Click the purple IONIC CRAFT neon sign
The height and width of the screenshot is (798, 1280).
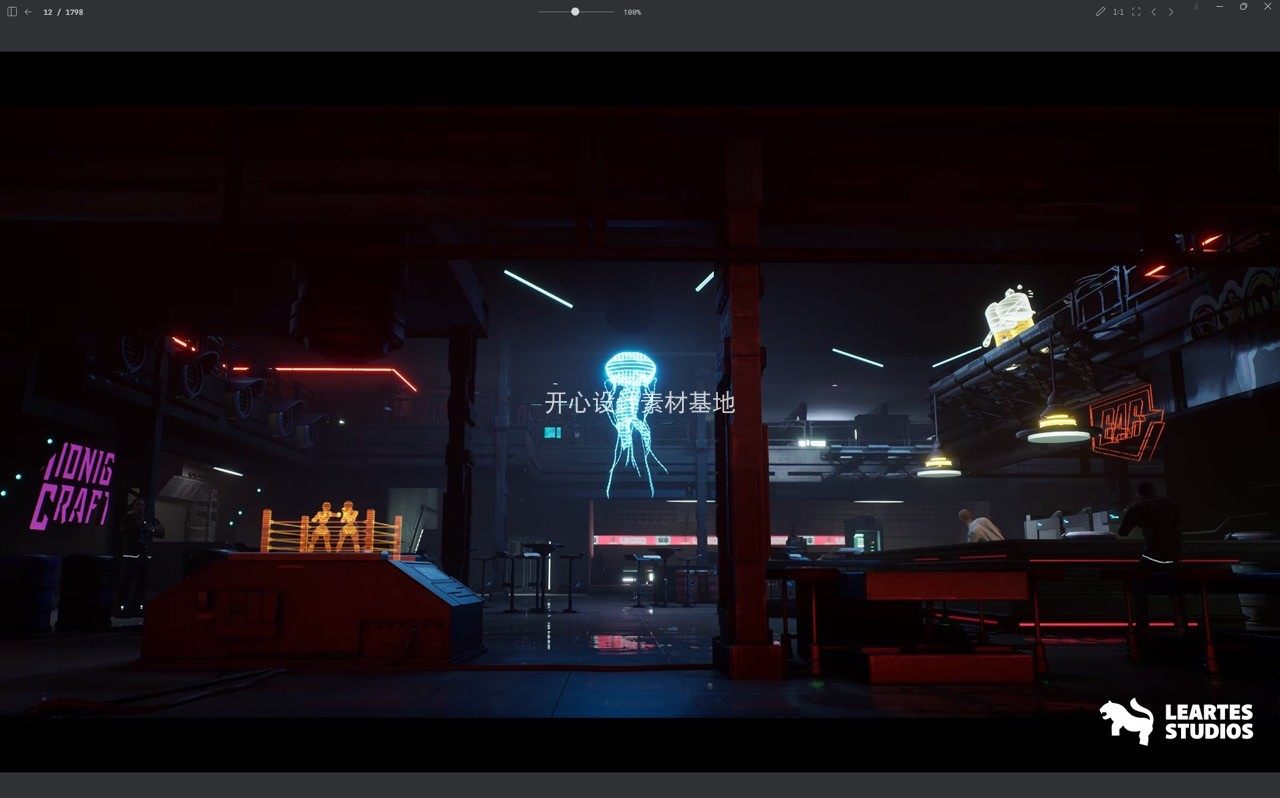tap(73, 485)
